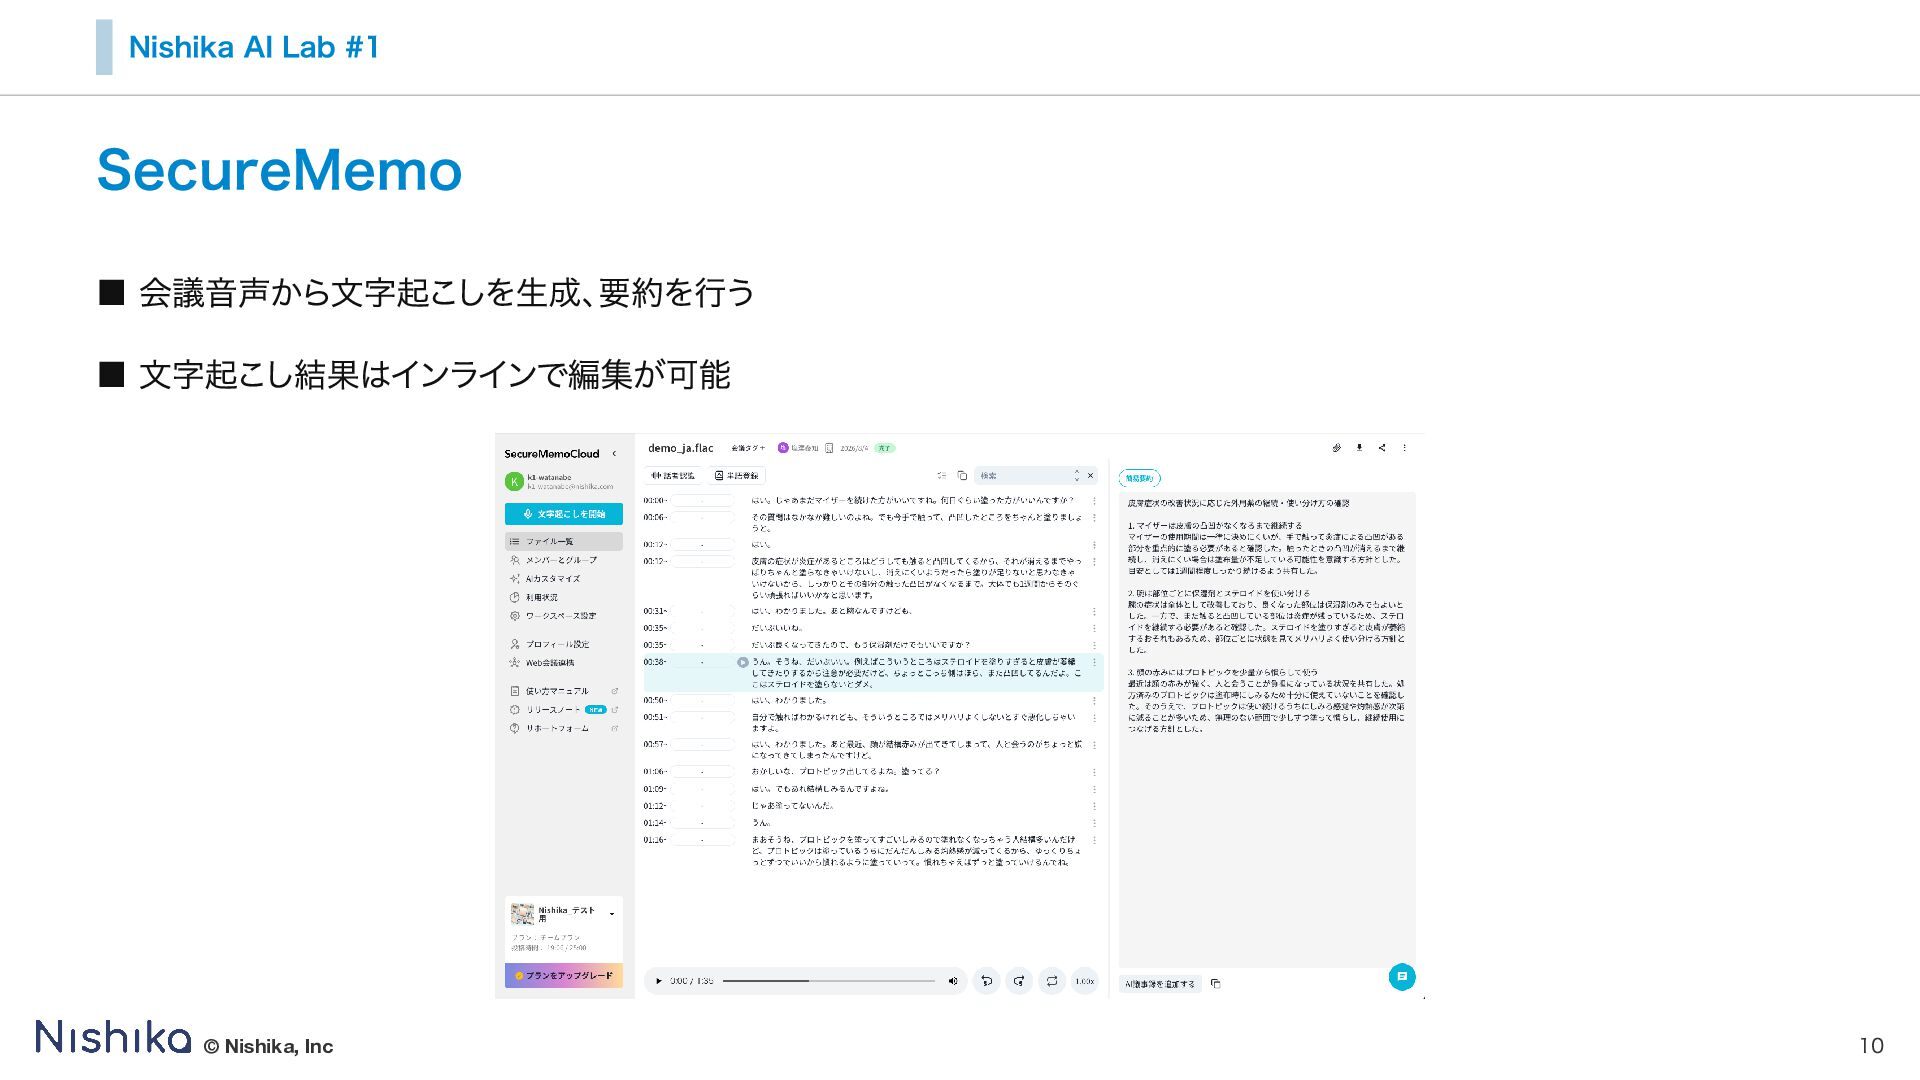Select the 簡易要約 summary tab chip
1920x1080 pixels.
[x=1140, y=478]
